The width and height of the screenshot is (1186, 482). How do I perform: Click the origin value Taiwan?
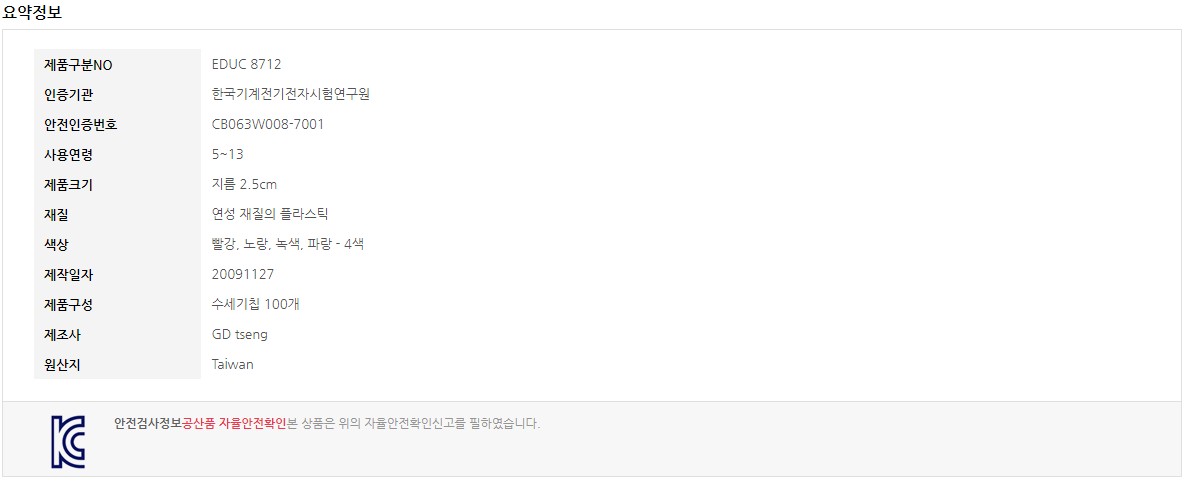233,364
